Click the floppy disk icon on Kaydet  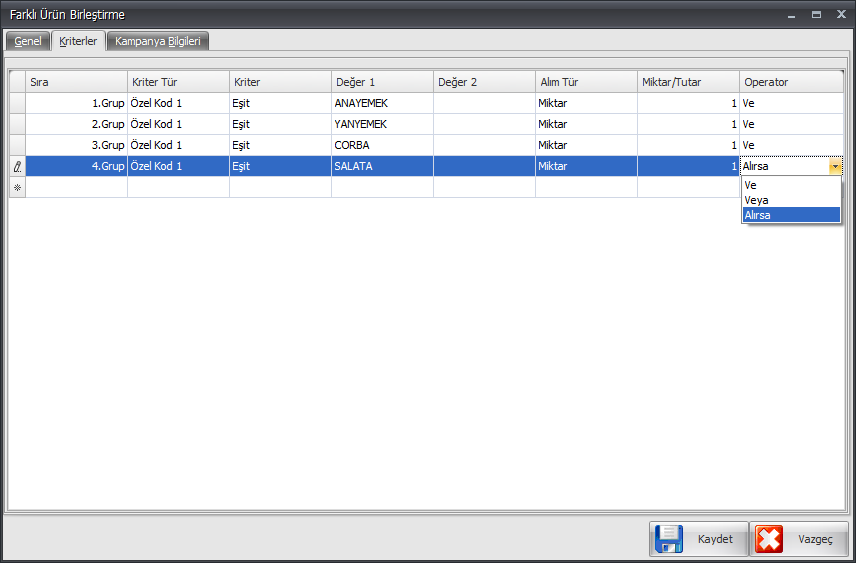(x=669, y=539)
